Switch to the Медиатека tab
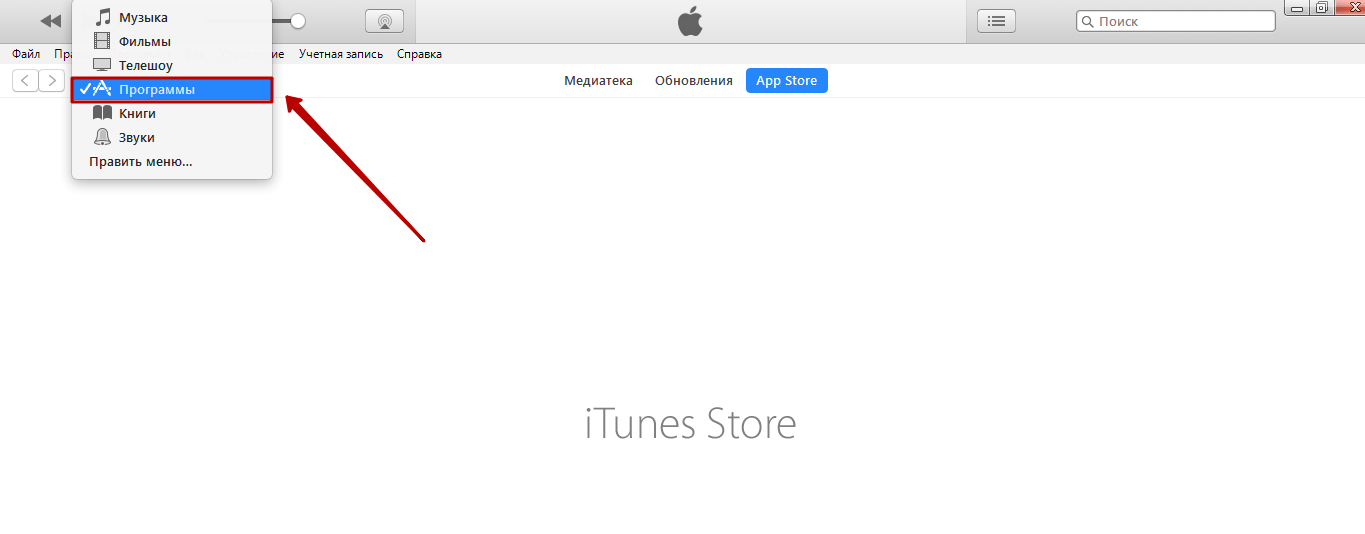1365x534 pixels. pos(598,81)
